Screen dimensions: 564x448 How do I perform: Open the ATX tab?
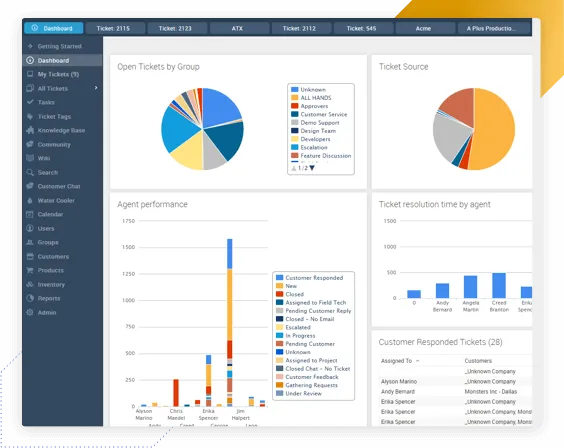point(240,28)
